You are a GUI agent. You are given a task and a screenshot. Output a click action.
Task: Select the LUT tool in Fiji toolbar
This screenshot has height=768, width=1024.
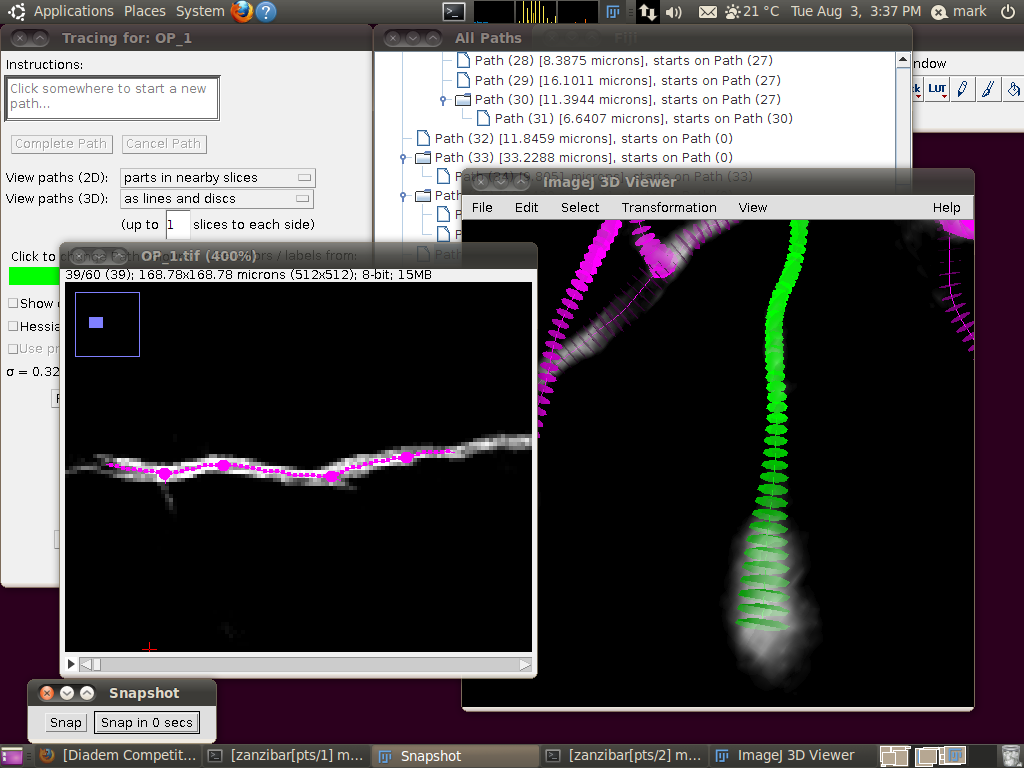click(937, 89)
